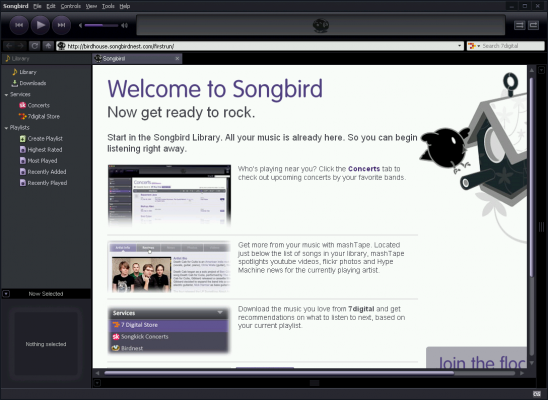Toggle the right pane display button

pos(541,70)
